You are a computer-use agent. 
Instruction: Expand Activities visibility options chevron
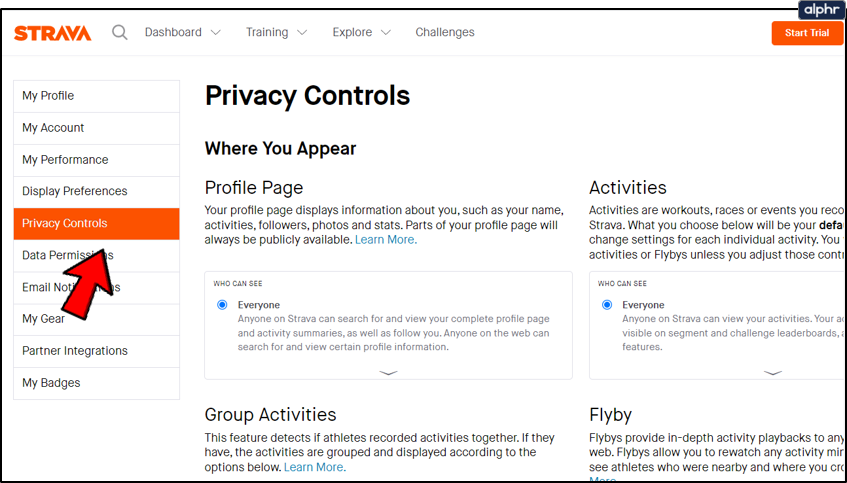(773, 372)
